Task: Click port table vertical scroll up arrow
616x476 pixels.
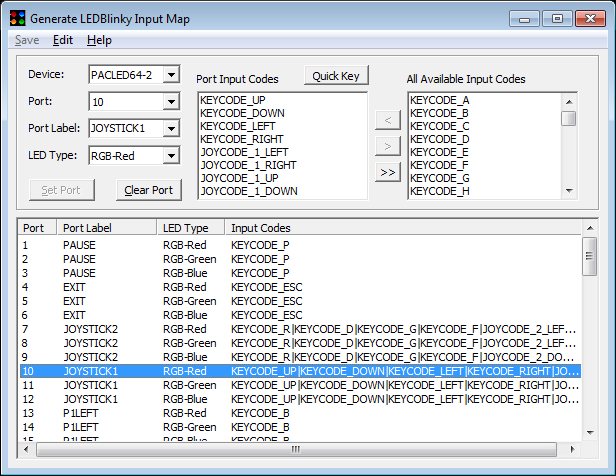Action: point(590,228)
